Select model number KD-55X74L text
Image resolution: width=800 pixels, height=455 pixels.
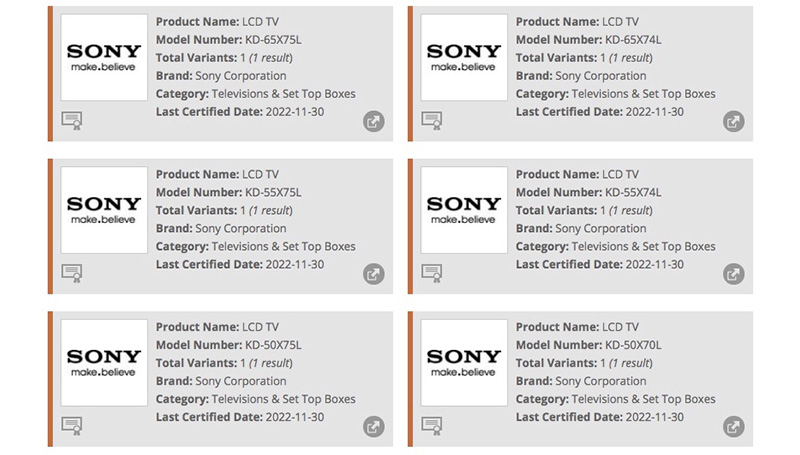[633, 192]
